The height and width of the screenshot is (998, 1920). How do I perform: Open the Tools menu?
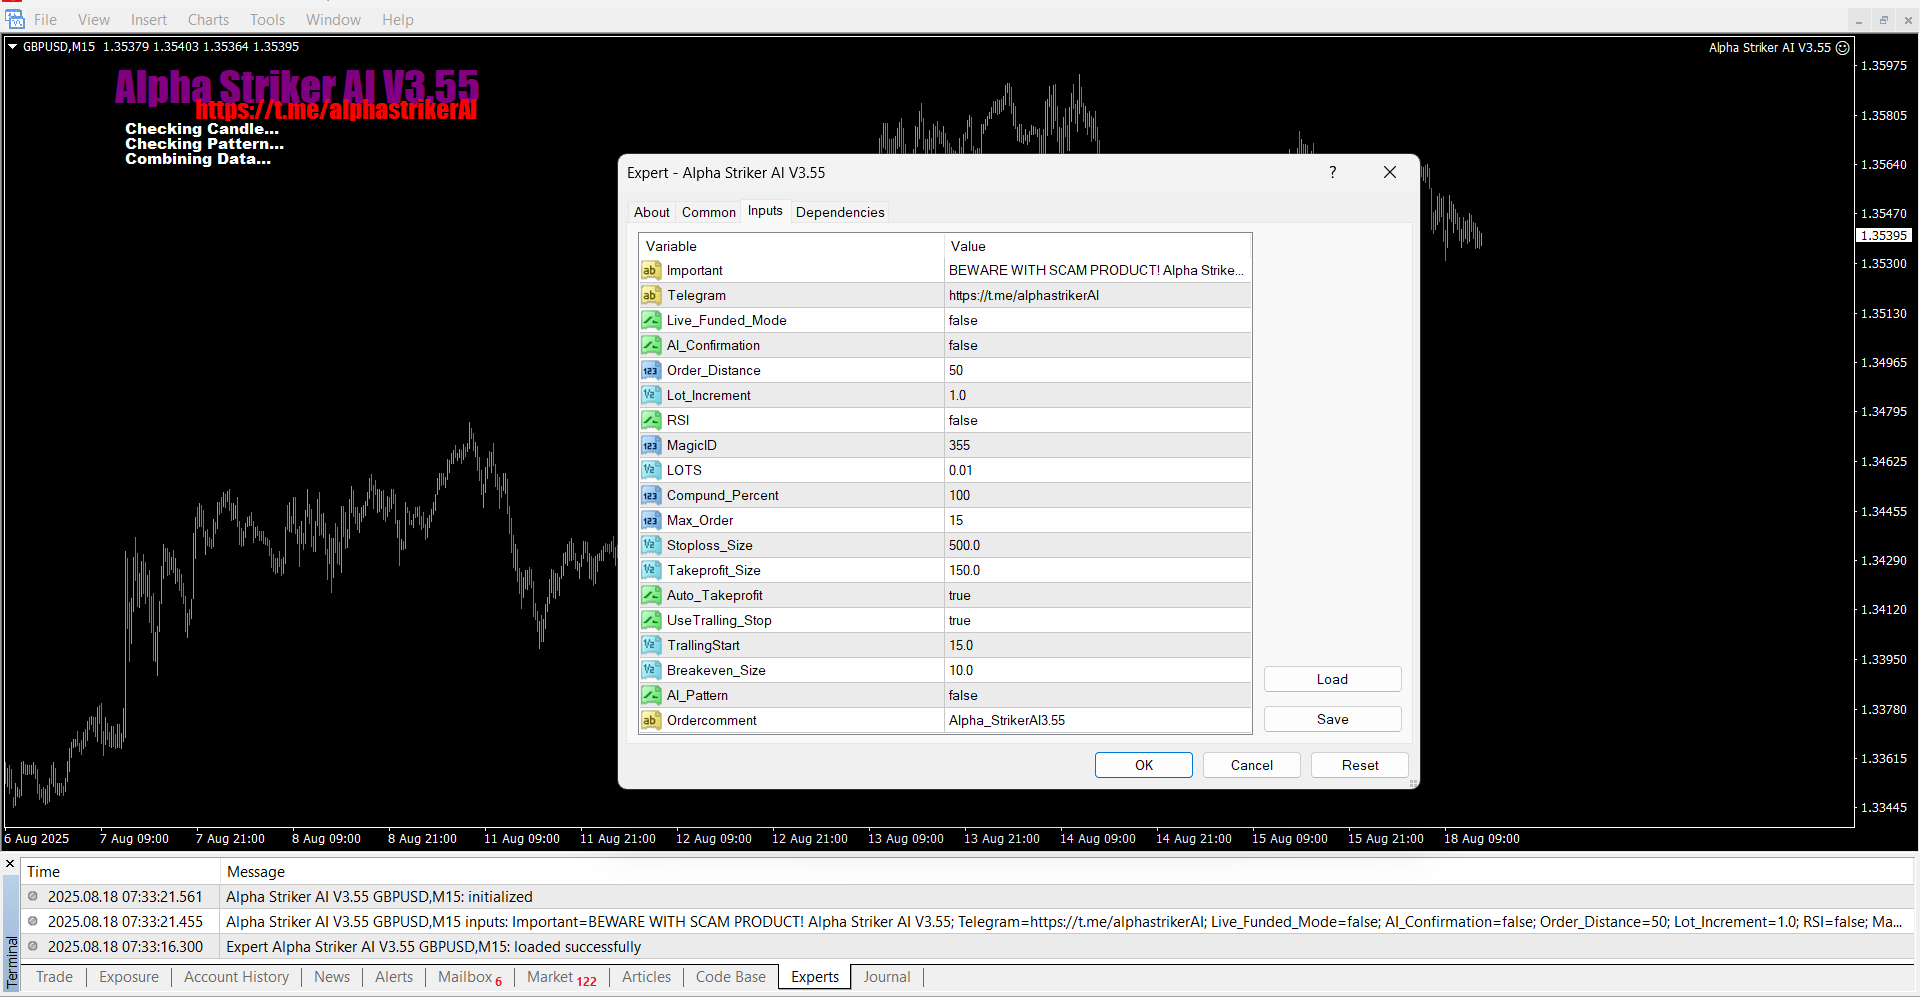coord(267,20)
